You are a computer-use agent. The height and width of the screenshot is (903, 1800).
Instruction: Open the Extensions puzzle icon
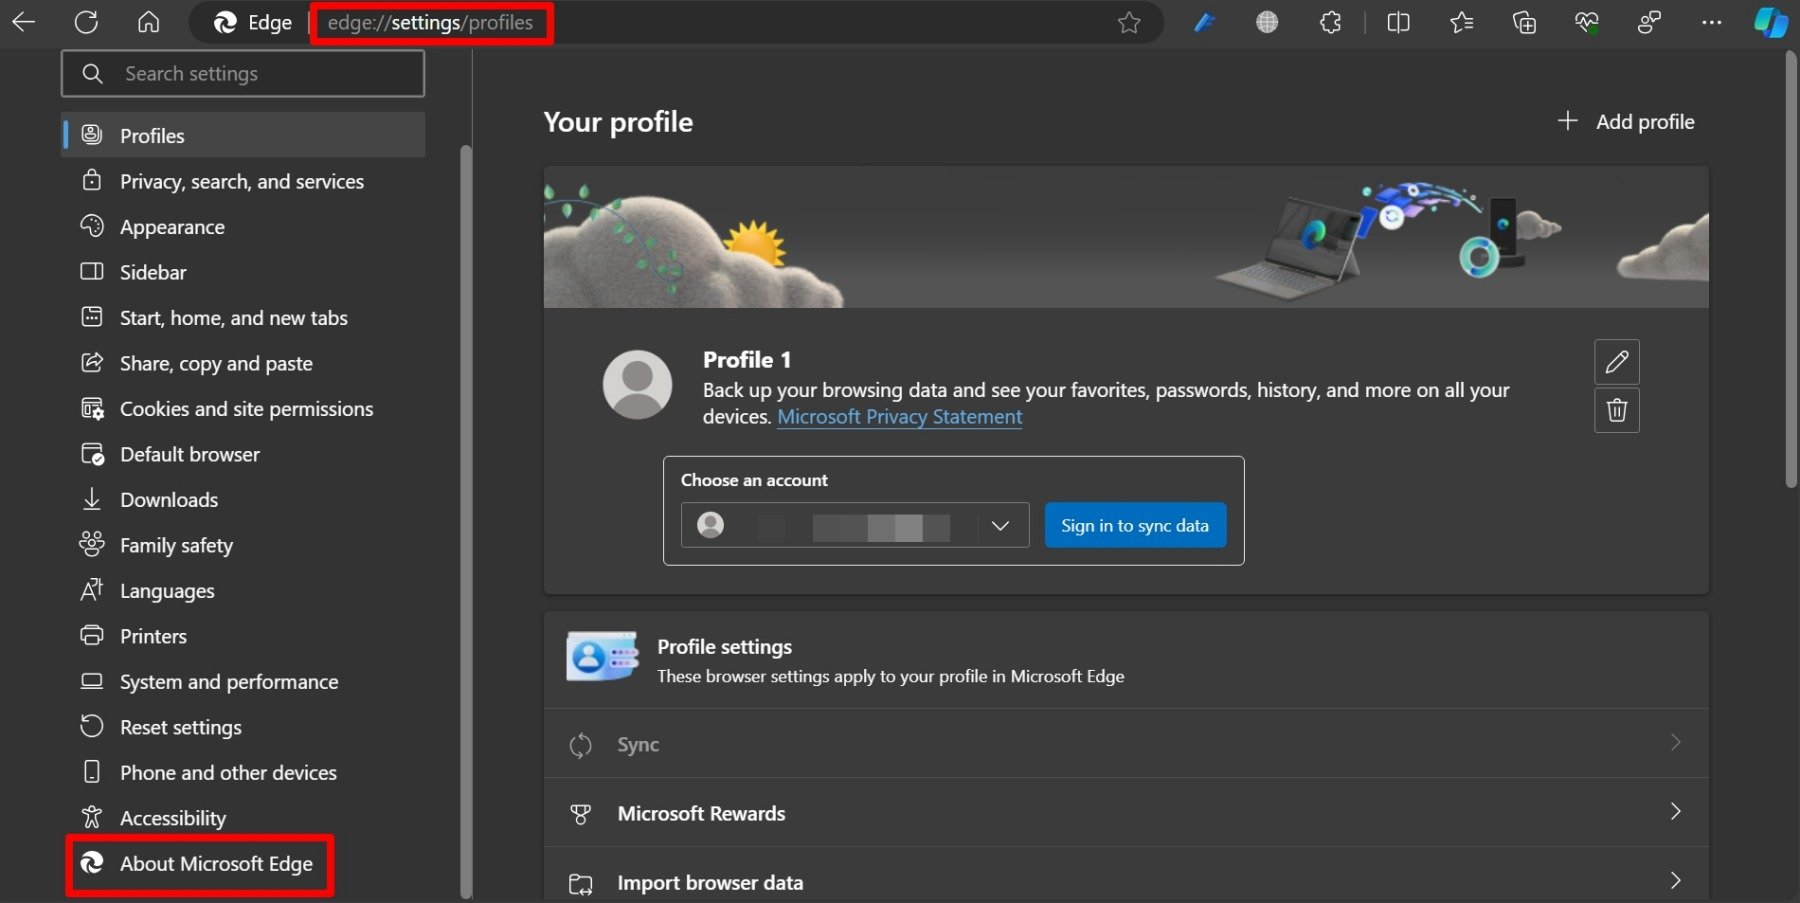click(1330, 22)
